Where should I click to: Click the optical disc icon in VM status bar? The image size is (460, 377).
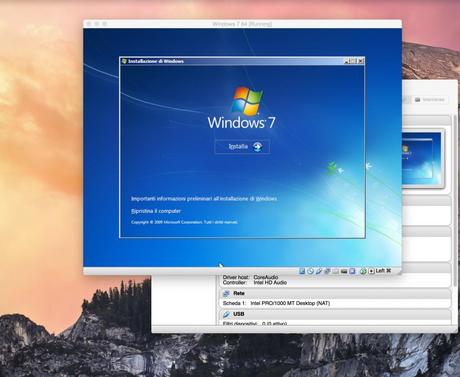click(310, 271)
